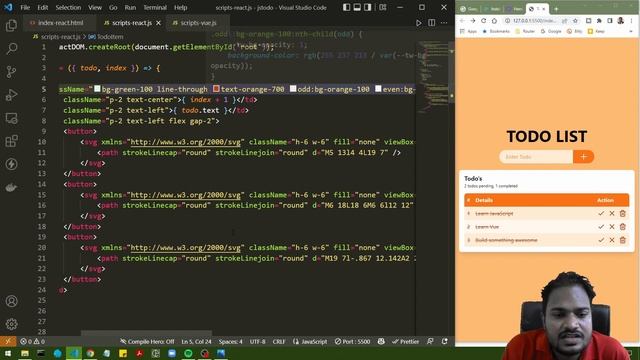
Task: Open the File menu
Action: (25, 7)
